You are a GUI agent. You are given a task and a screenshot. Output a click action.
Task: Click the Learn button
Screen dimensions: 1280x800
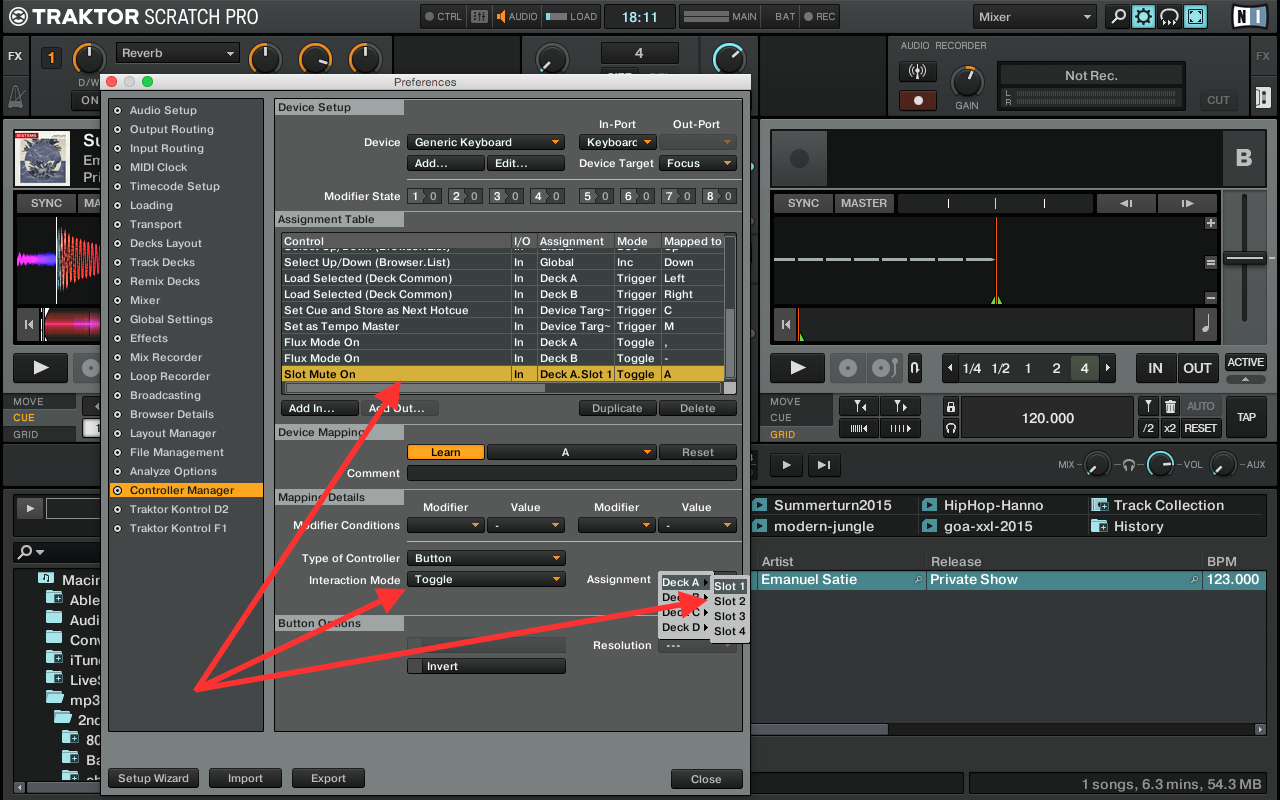[445, 452]
